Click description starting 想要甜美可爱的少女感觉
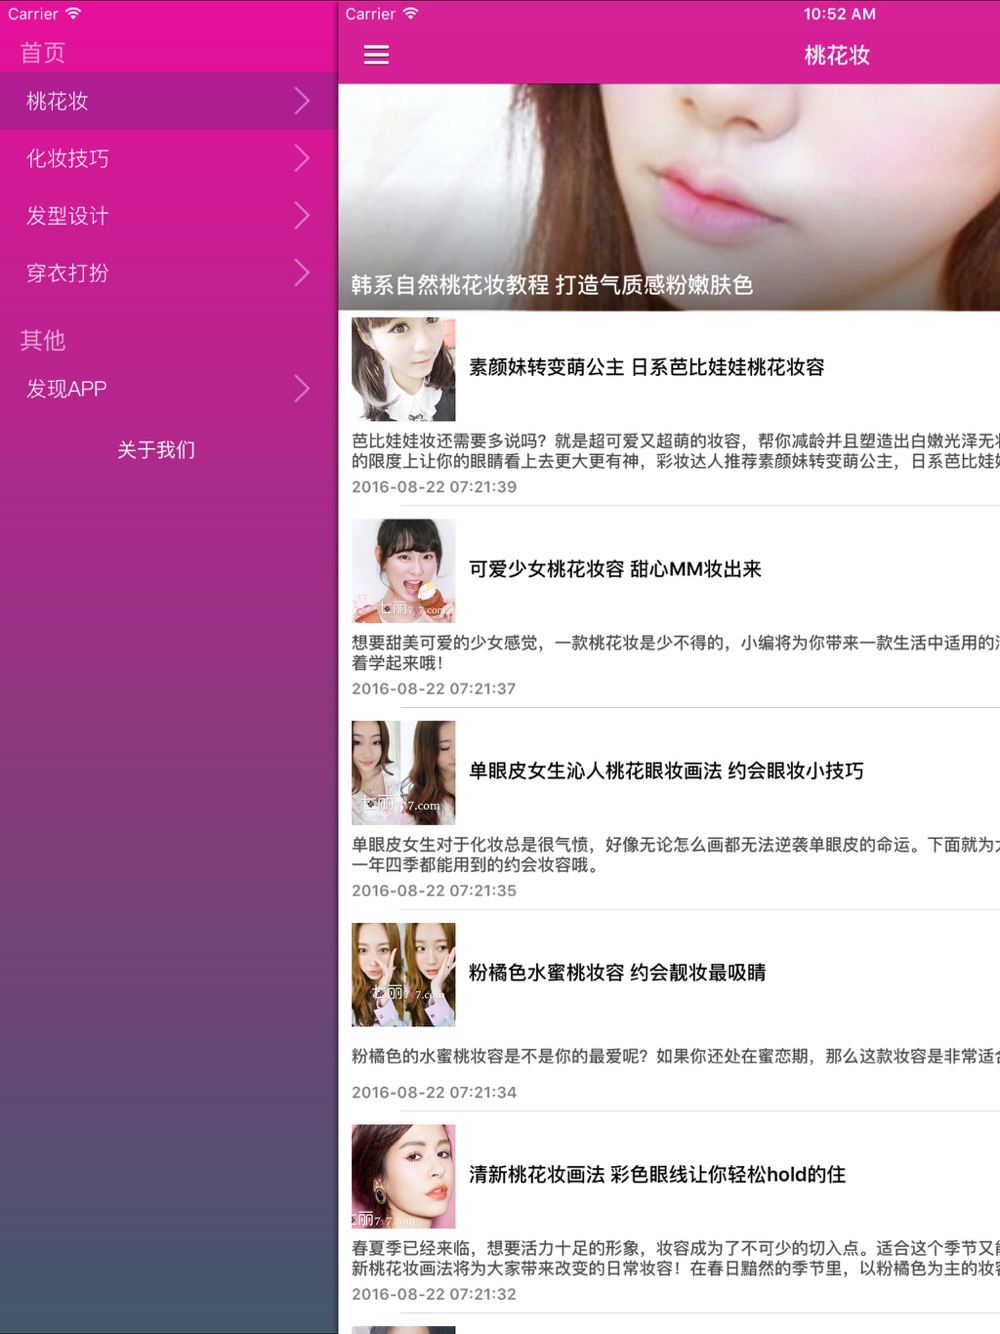The height and width of the screenshot is (1334, 1000). (x=675, y=653)
